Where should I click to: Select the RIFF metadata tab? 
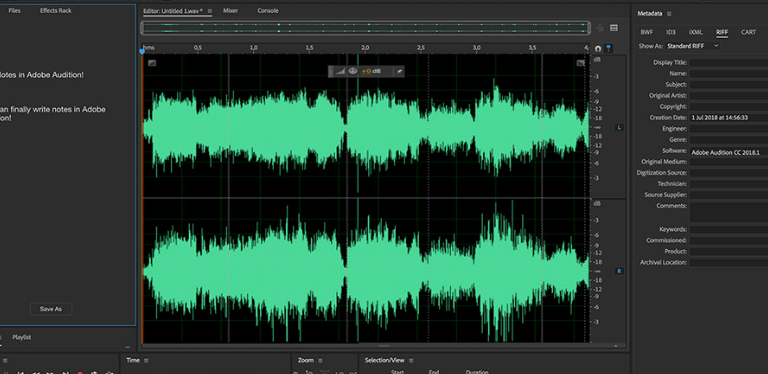coord(722,32)
